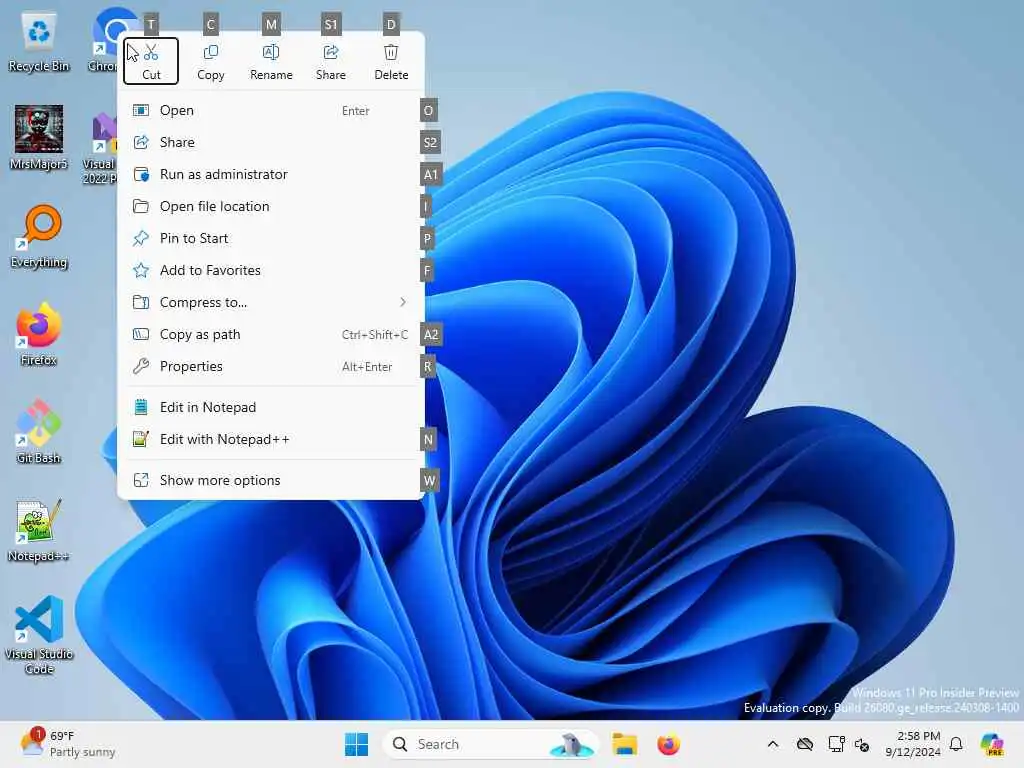Open the Windows Start button
Screen dimensions: 1024x768
357,744
